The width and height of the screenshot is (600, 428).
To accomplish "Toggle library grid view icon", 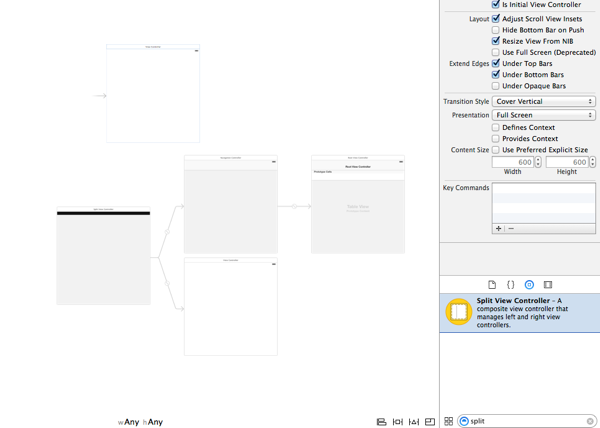I will (448, 422).
